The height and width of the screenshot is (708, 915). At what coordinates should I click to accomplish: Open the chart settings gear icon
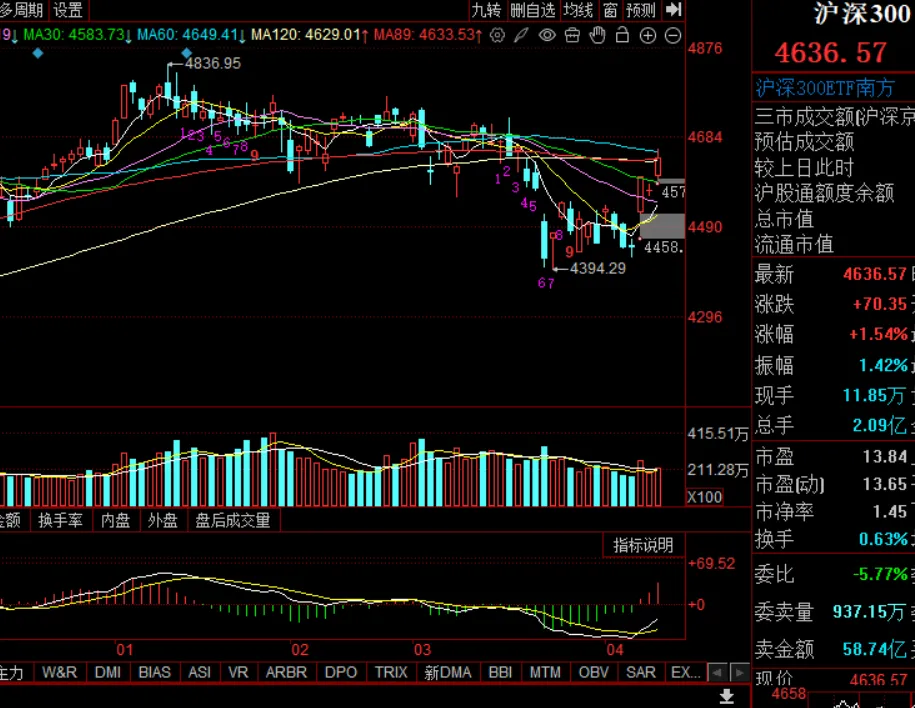pyautogui.click(x=497, y=36)
